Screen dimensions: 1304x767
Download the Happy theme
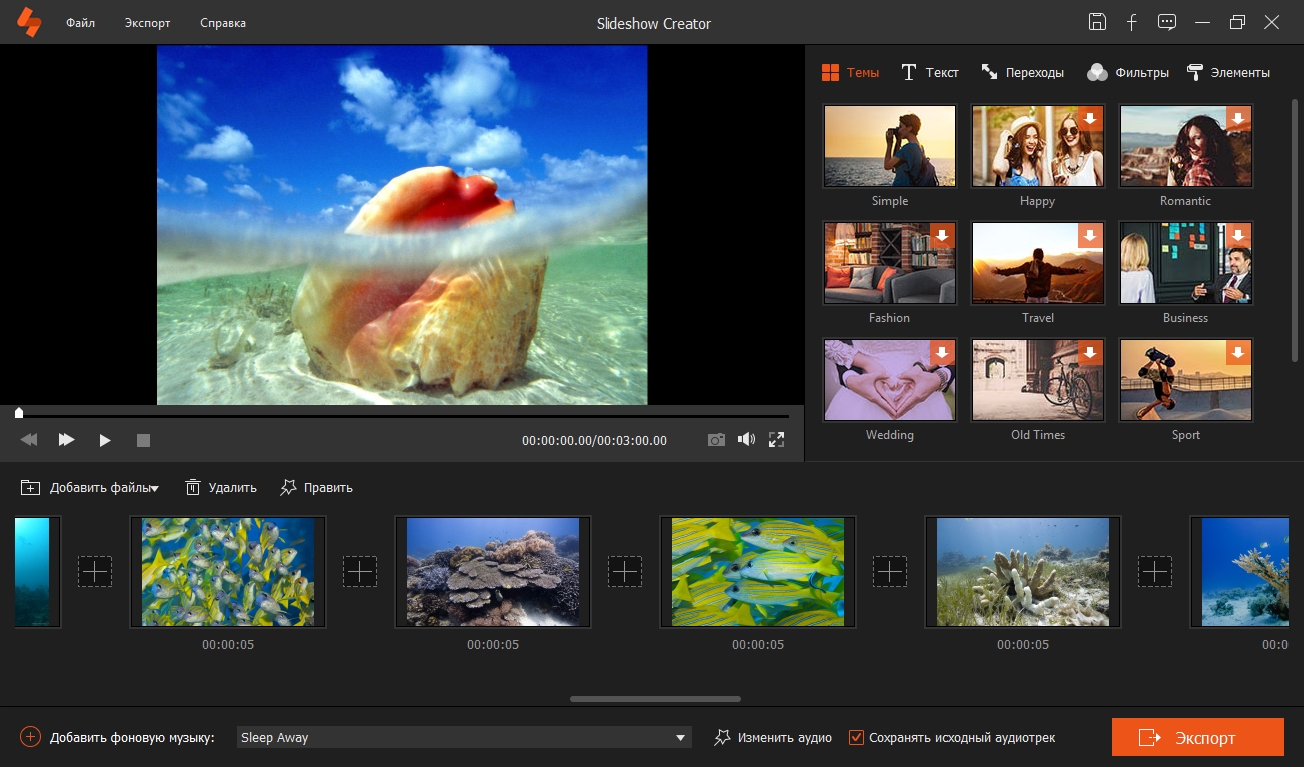coord(1090,118)
